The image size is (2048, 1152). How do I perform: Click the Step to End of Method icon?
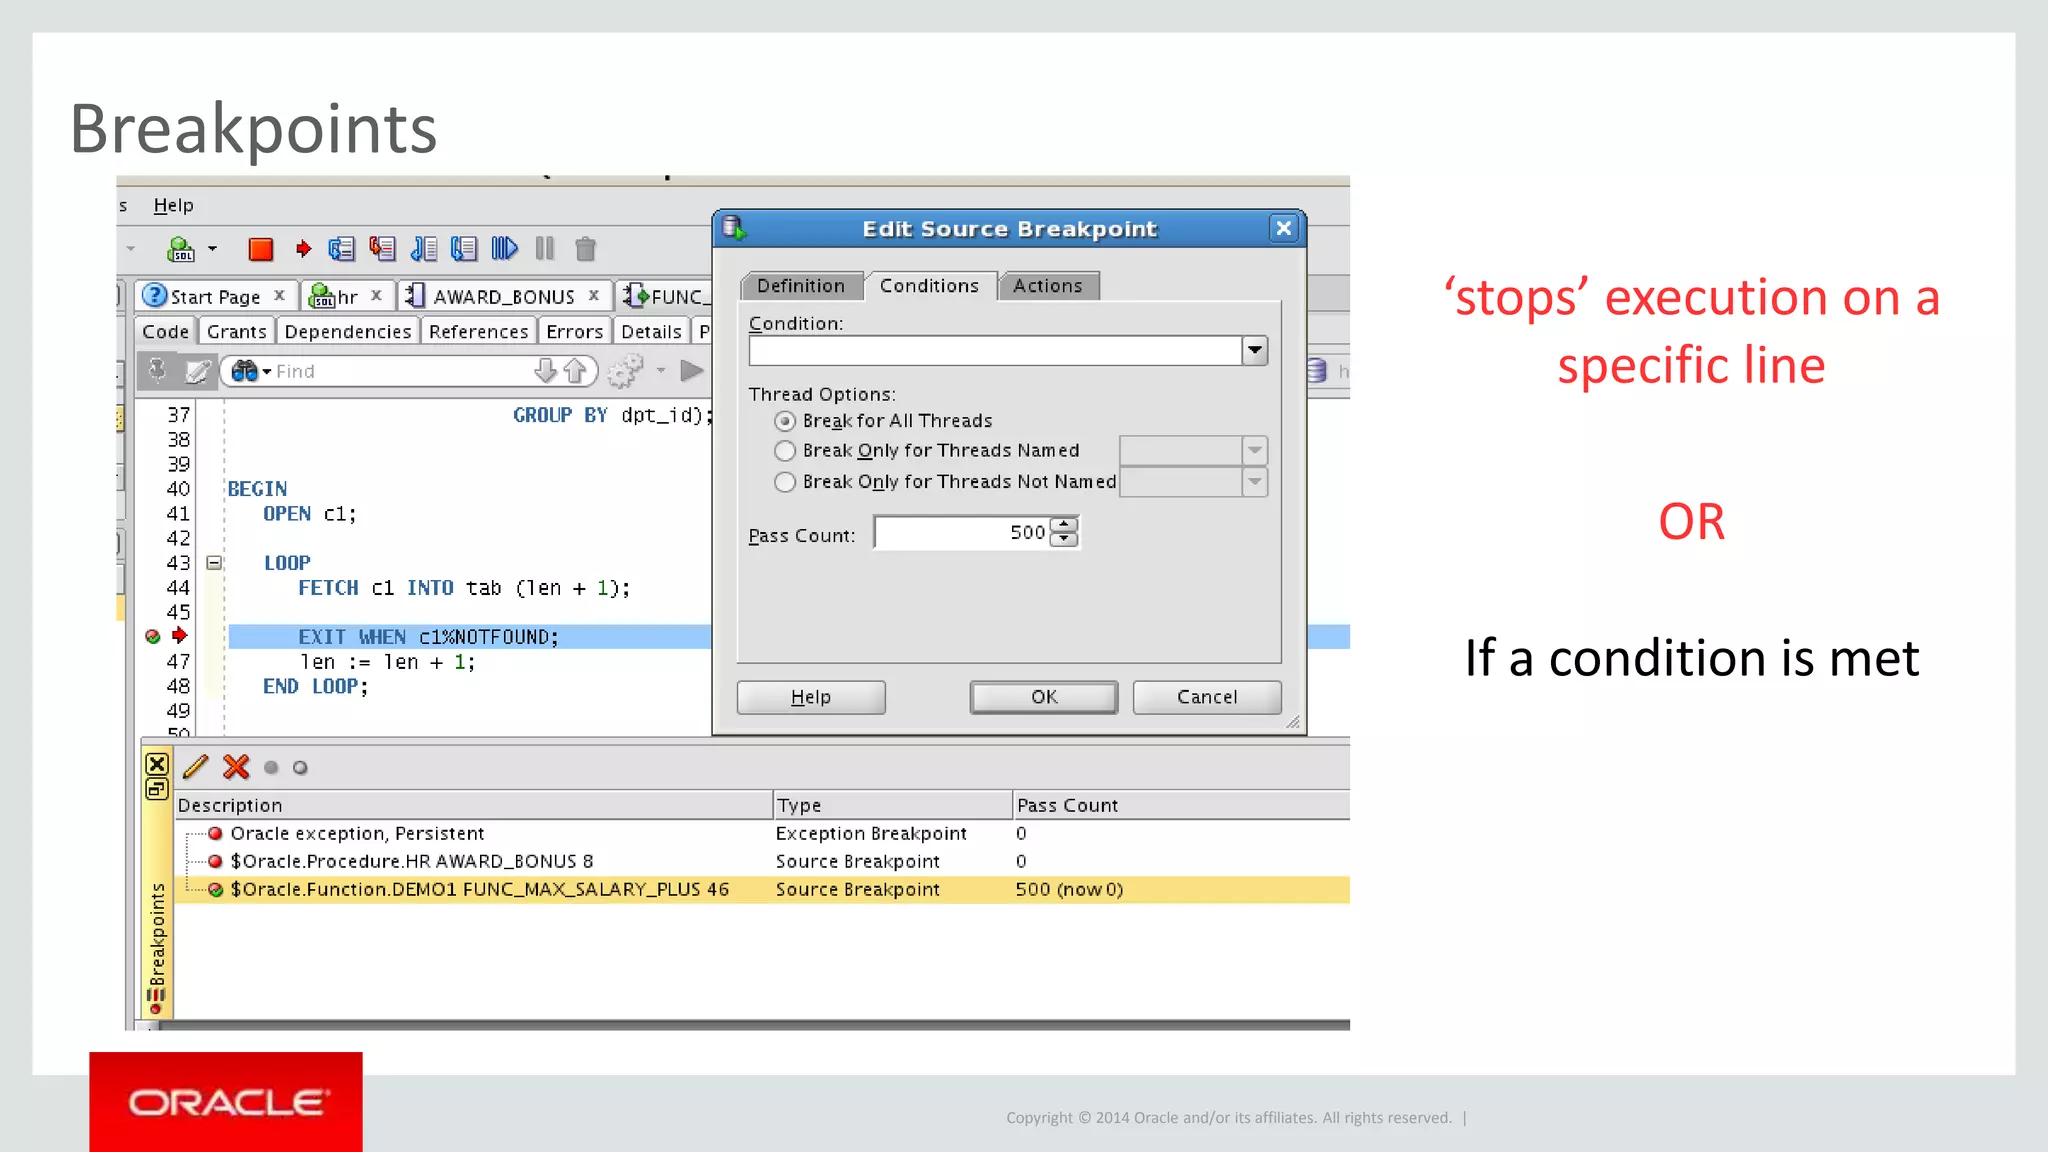[x=464, y=249]
